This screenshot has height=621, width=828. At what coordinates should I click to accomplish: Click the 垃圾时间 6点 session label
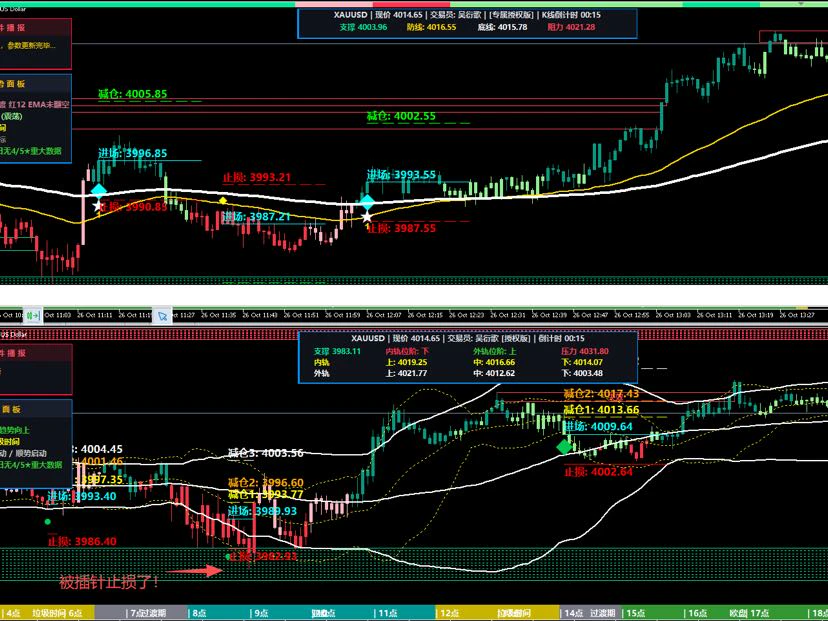tap(57, 613)
